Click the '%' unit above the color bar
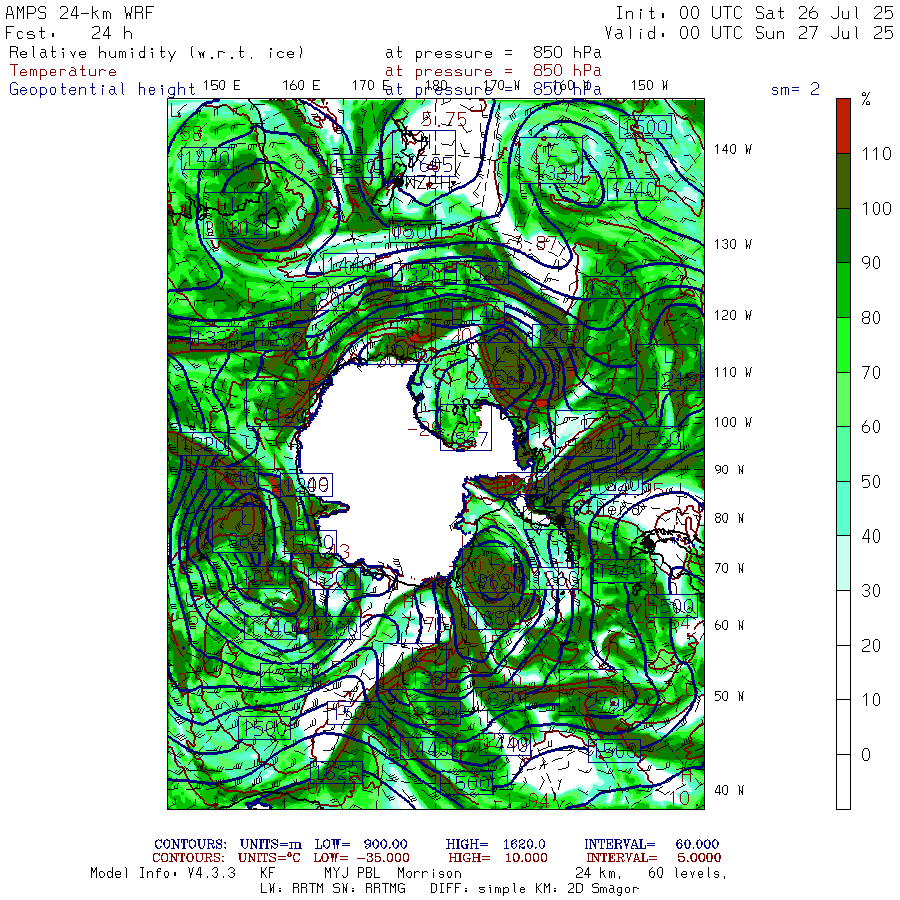Image resolution: width=900 pixels, height=900 pixels. click(866, 99)
